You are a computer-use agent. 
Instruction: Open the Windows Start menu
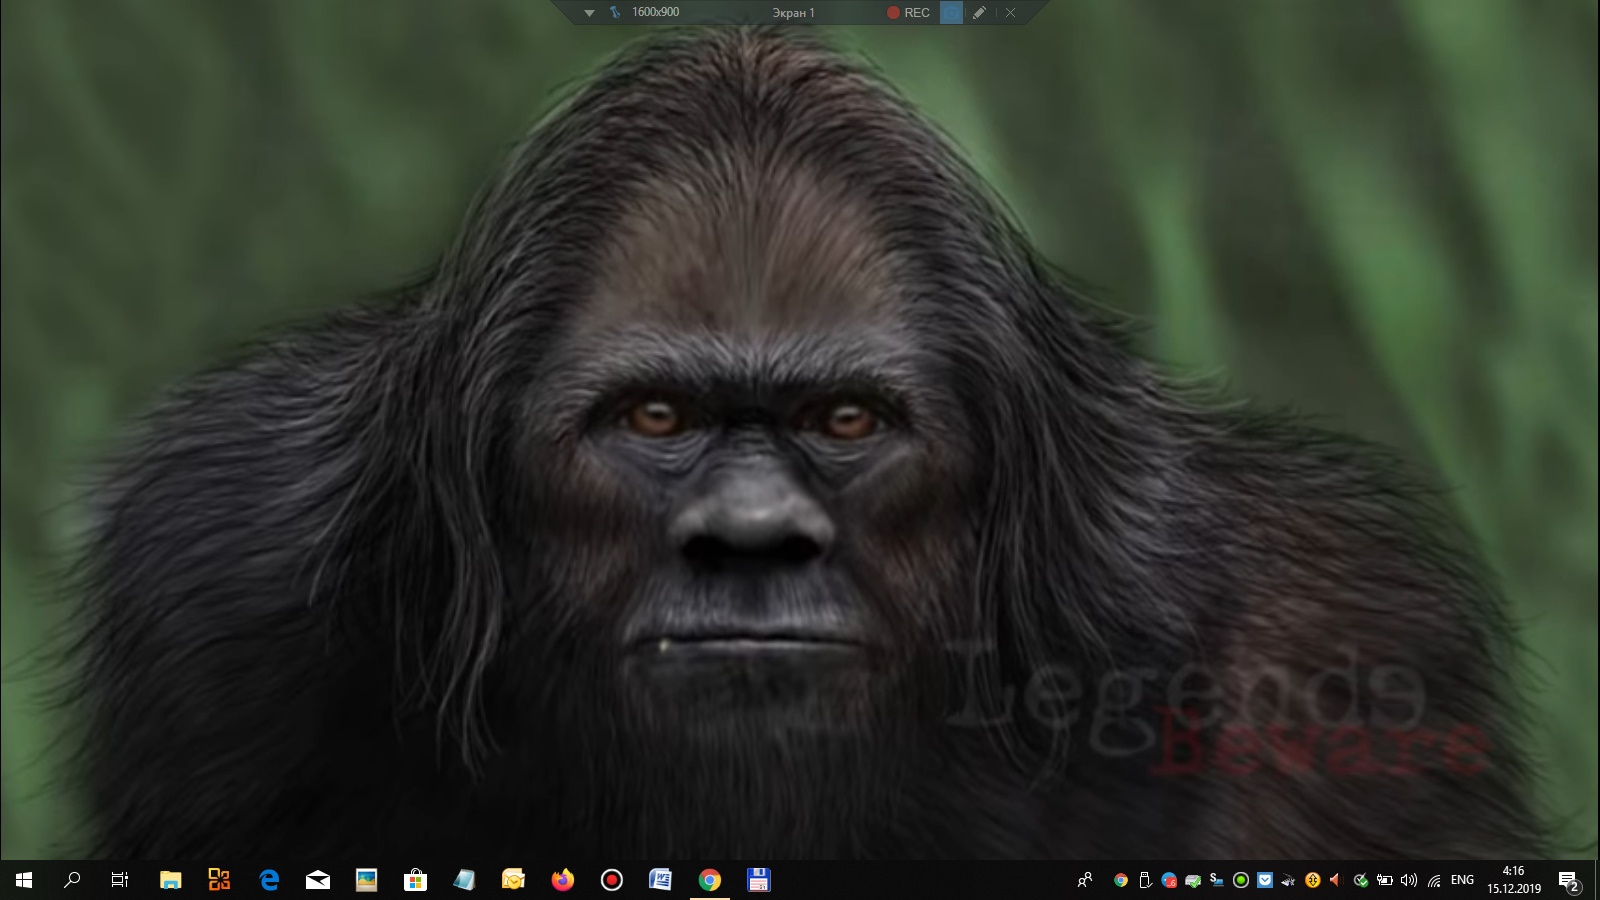coord(24,880)
